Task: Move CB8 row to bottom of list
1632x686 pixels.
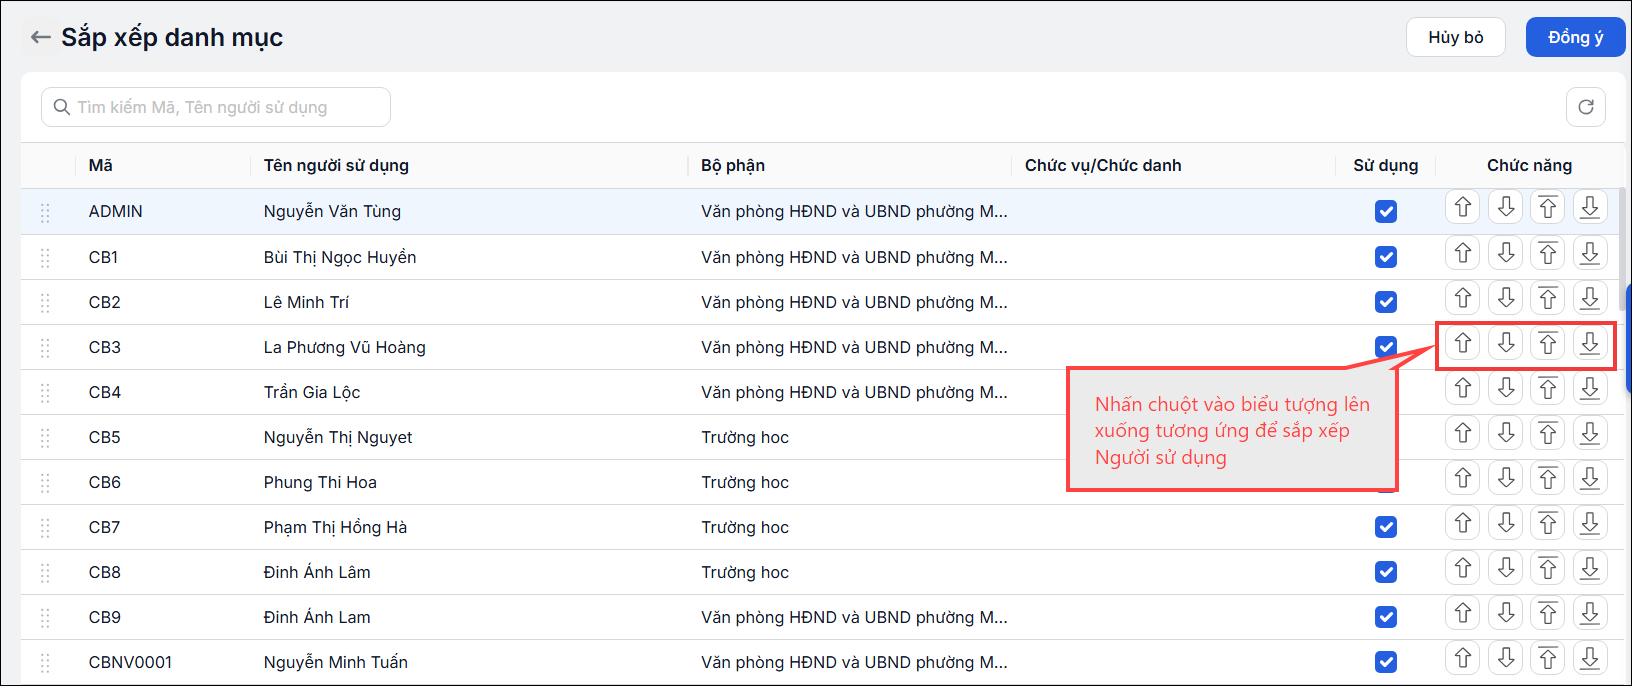Action: click(x=1590, y=568)
